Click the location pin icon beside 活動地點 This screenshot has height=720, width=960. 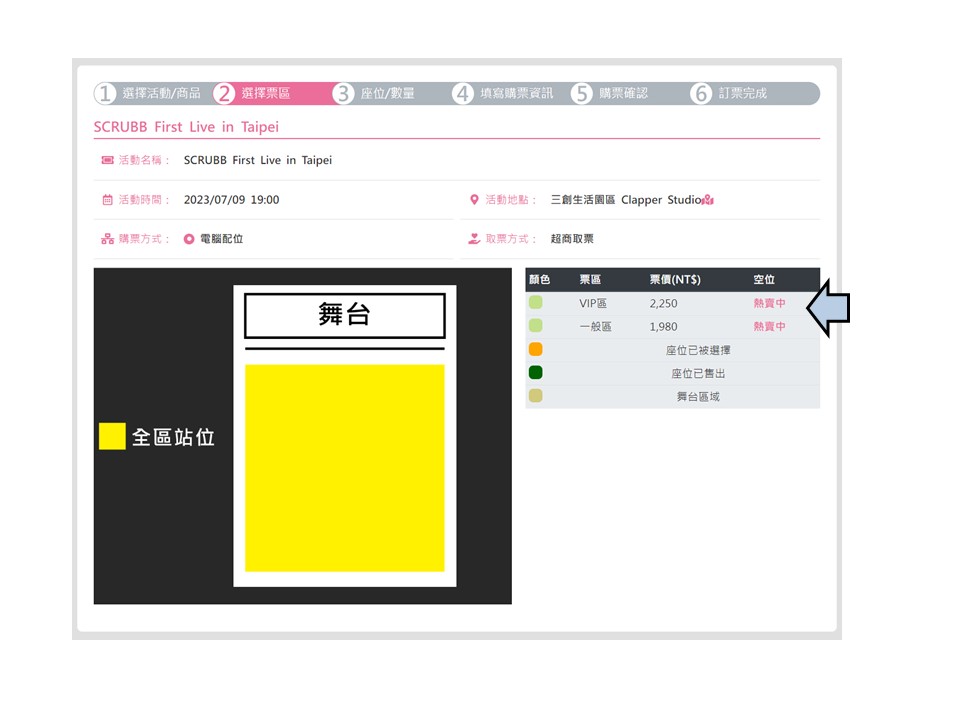click(x=474, y=200)
